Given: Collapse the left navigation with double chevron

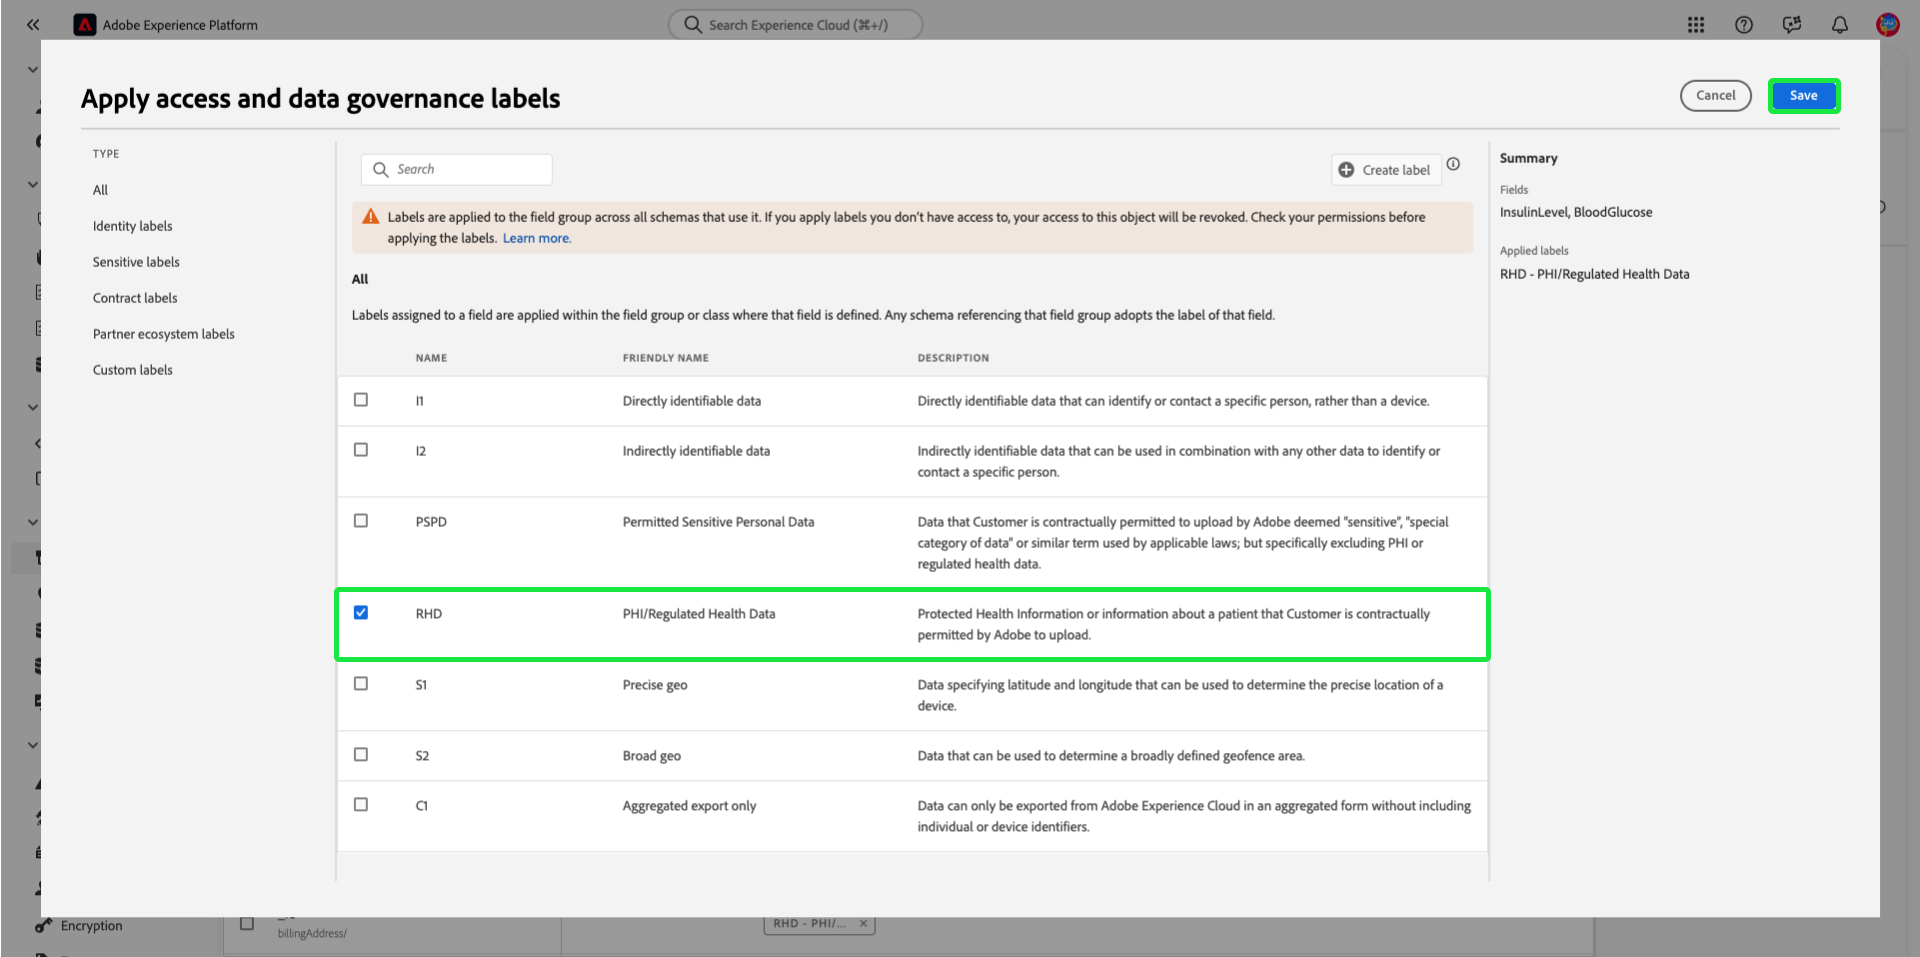Looking at the screenshot, I should tap(33, 25).
